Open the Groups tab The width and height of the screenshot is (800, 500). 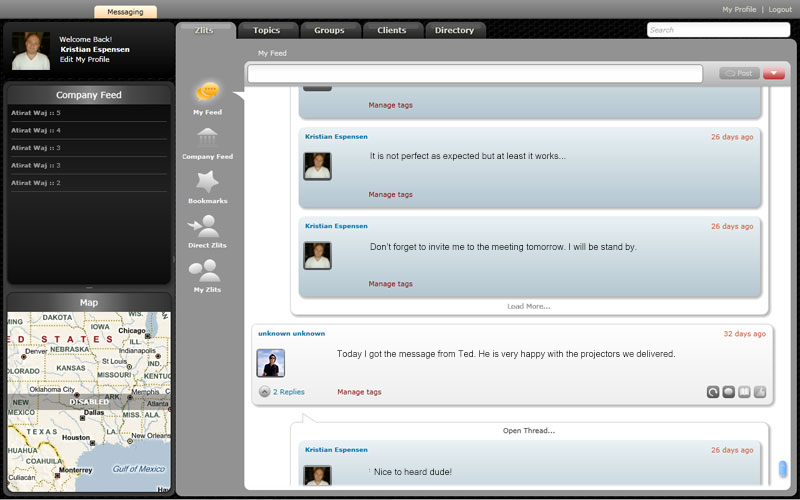[329, 30]
